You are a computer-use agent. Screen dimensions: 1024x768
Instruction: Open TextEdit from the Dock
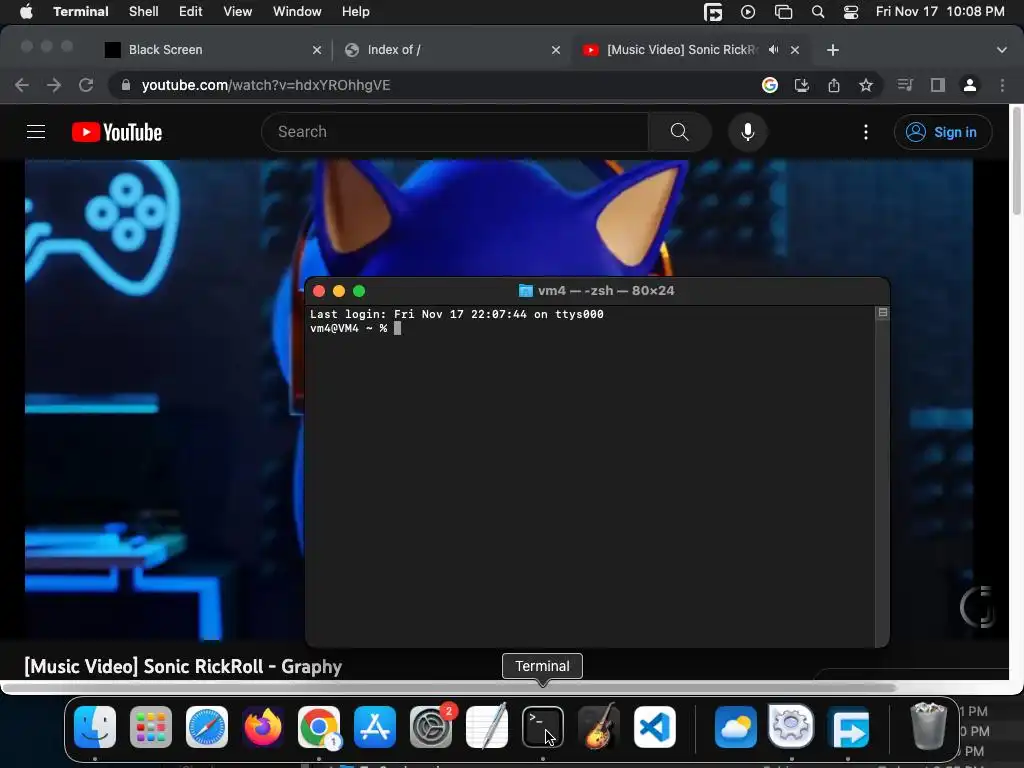tap(487, 727)
